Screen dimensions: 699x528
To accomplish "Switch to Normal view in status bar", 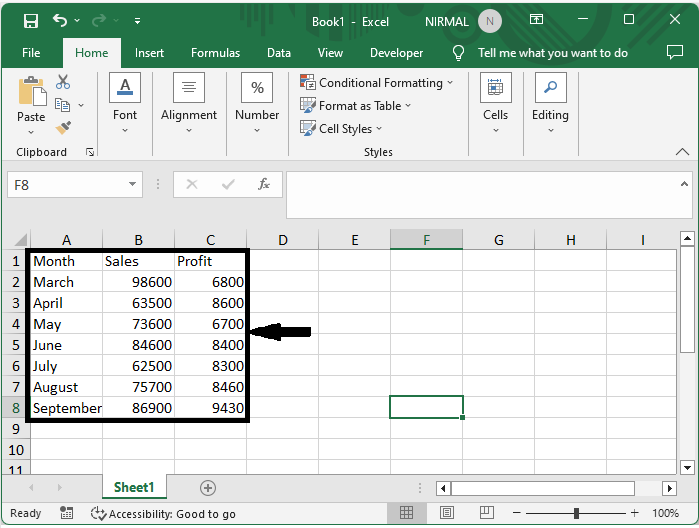I will 407,513.
